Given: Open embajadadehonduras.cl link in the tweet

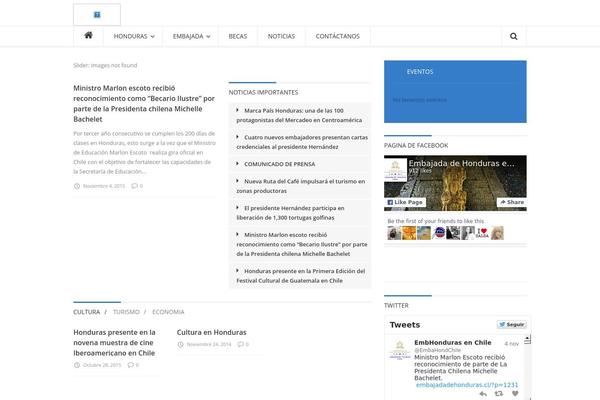Looking at the screenshot, I should point(467,385).
